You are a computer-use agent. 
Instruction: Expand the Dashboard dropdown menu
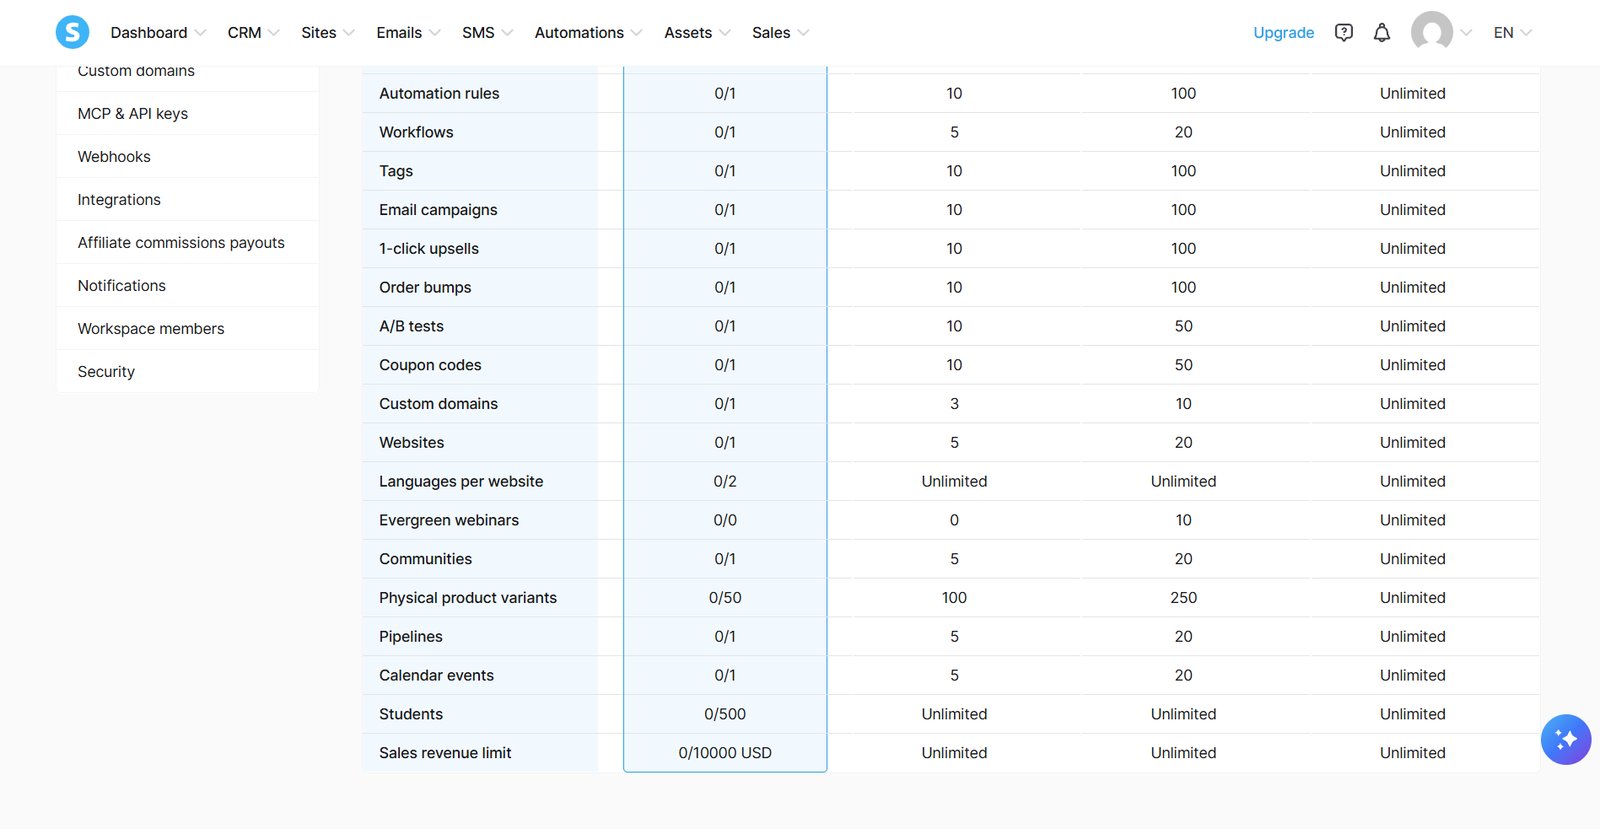pos(158,33)
